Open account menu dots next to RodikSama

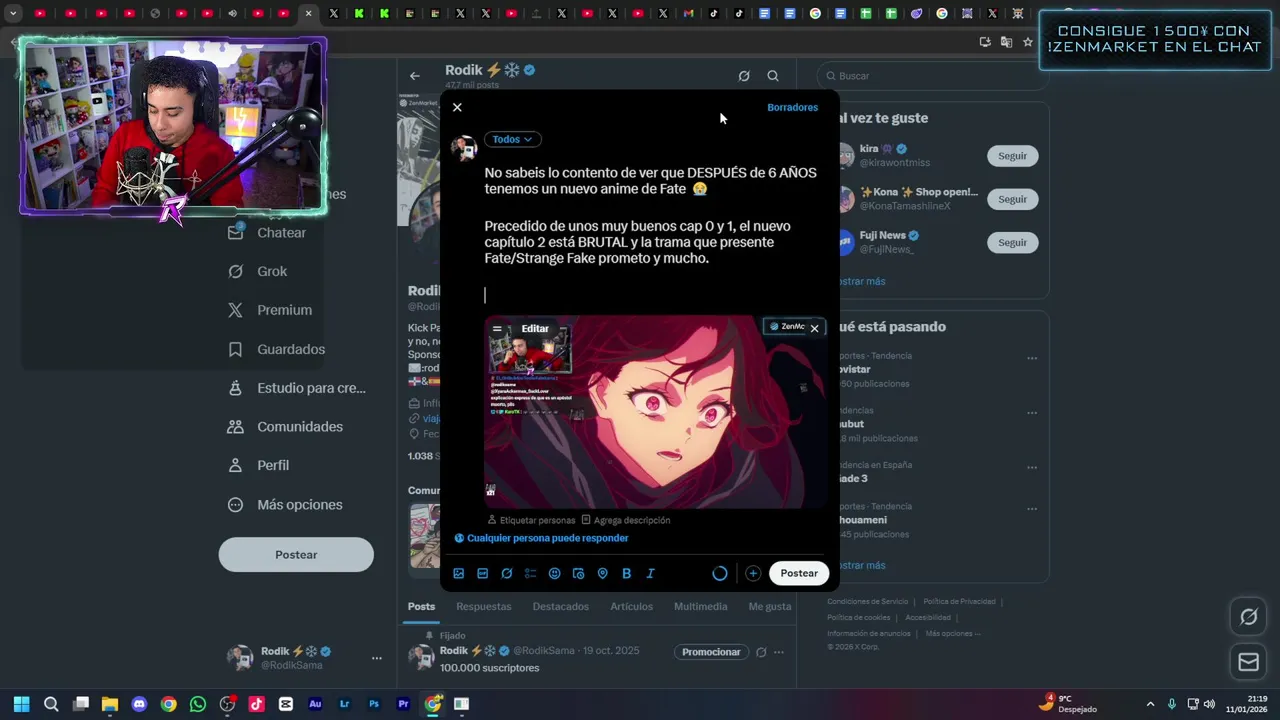[377, 658]
